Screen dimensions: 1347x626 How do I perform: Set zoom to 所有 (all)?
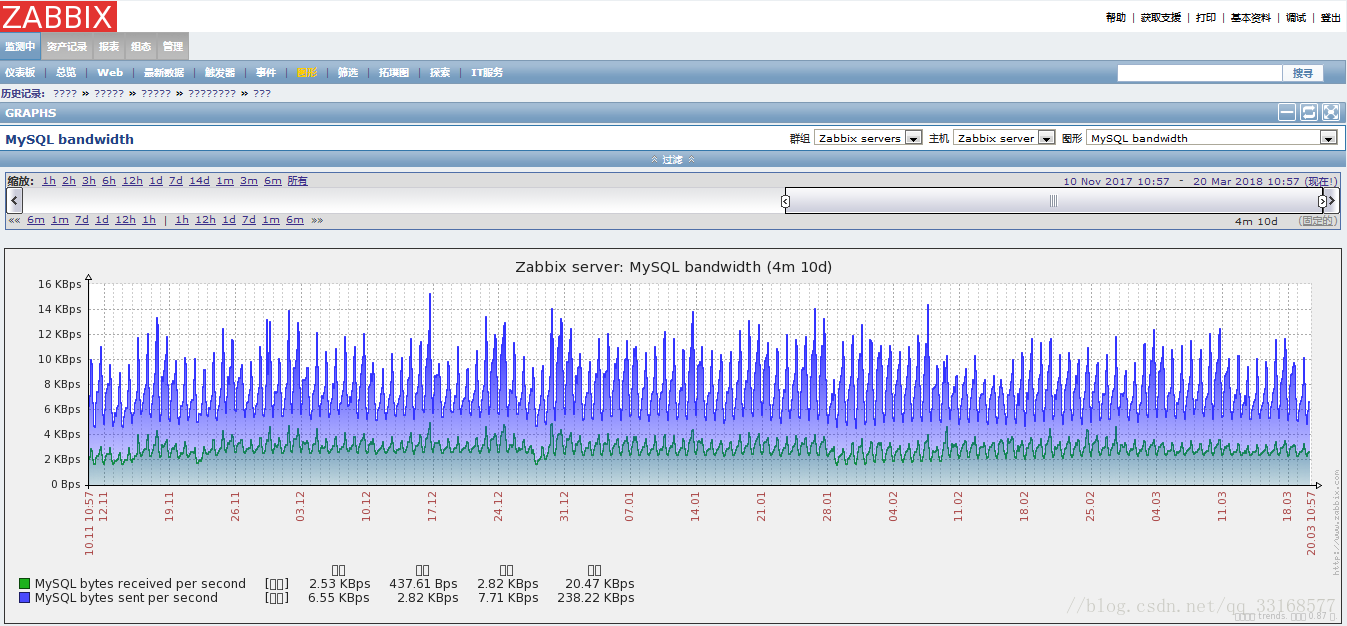click(x=298, y=181)
